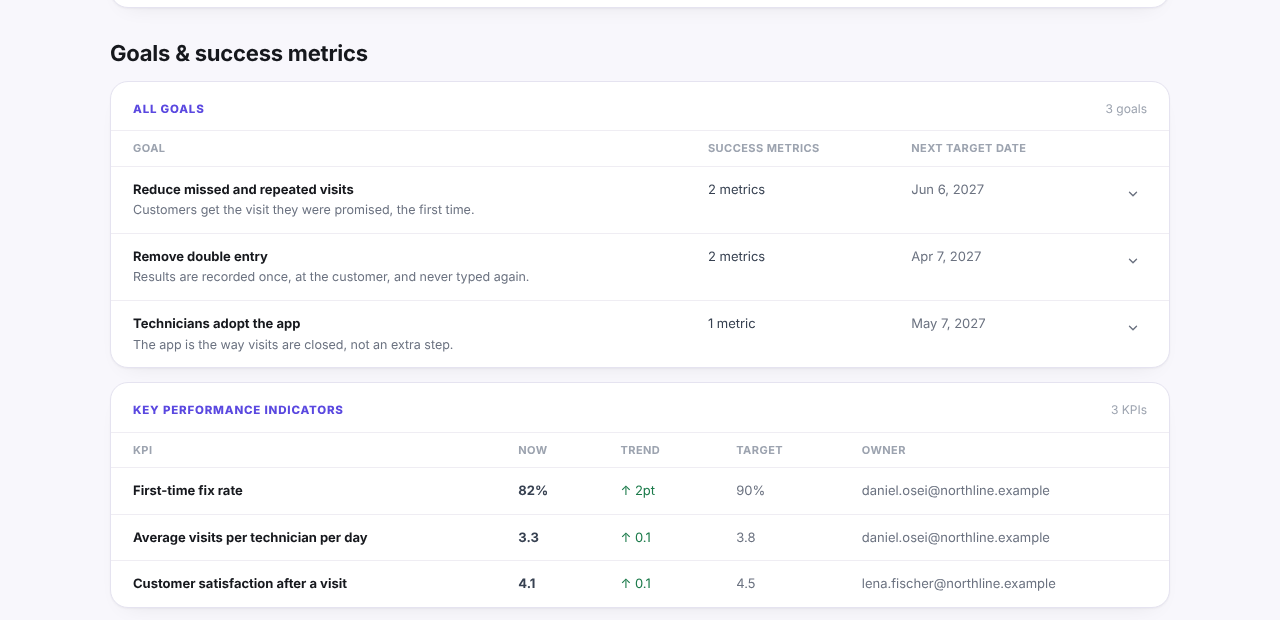Viewport: 1280px width, 620px height.
Task: Click the Average visits per technician per day KPI
Action: 250,537
